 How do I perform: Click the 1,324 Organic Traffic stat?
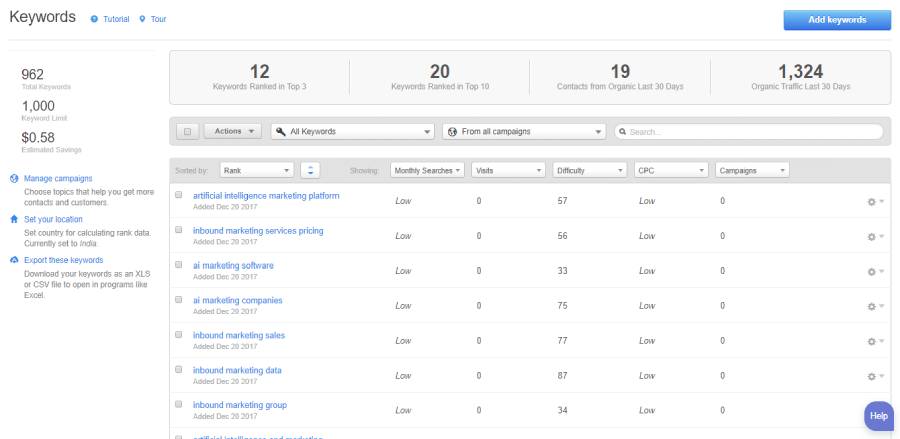coord(801,77)
